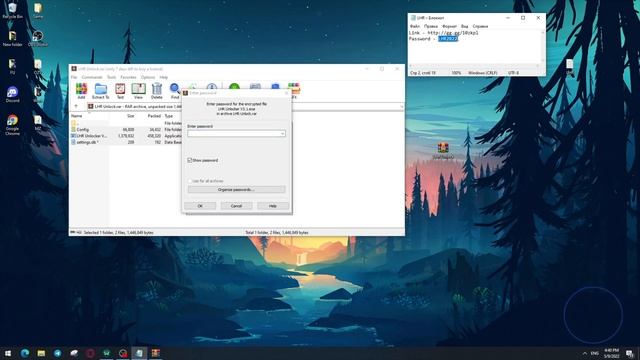Open the WinRAR Tools menu
The image size is (640, 360).
coord(111,77)
